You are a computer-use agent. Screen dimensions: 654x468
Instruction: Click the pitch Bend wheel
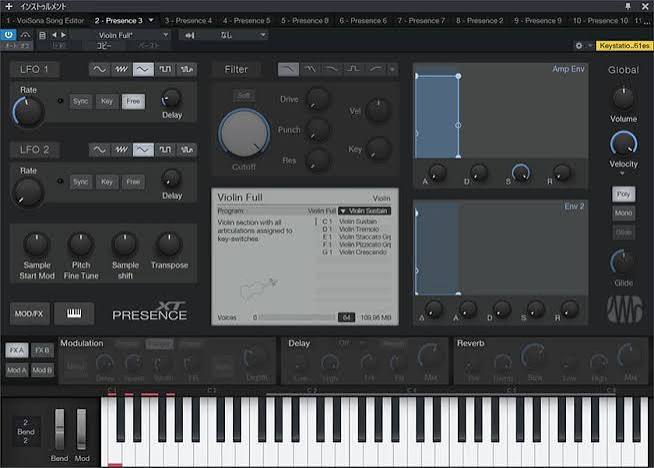(x=60, y=429)
